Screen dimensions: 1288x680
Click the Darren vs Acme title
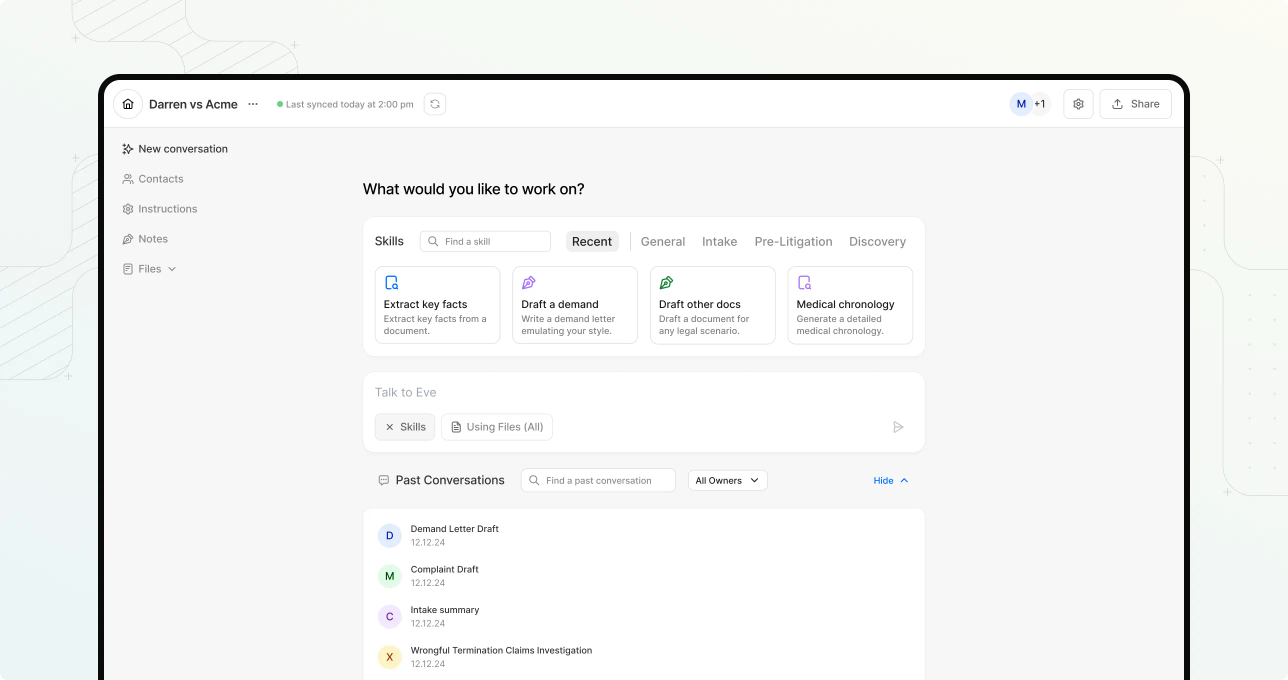click(x=193, y=104)
